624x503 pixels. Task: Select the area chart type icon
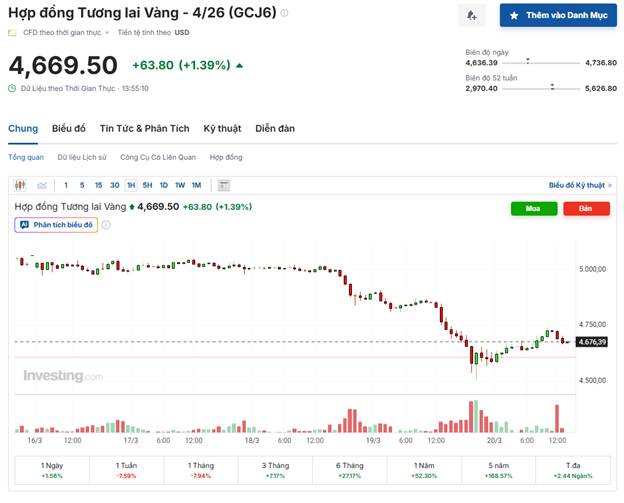(42, 185)
